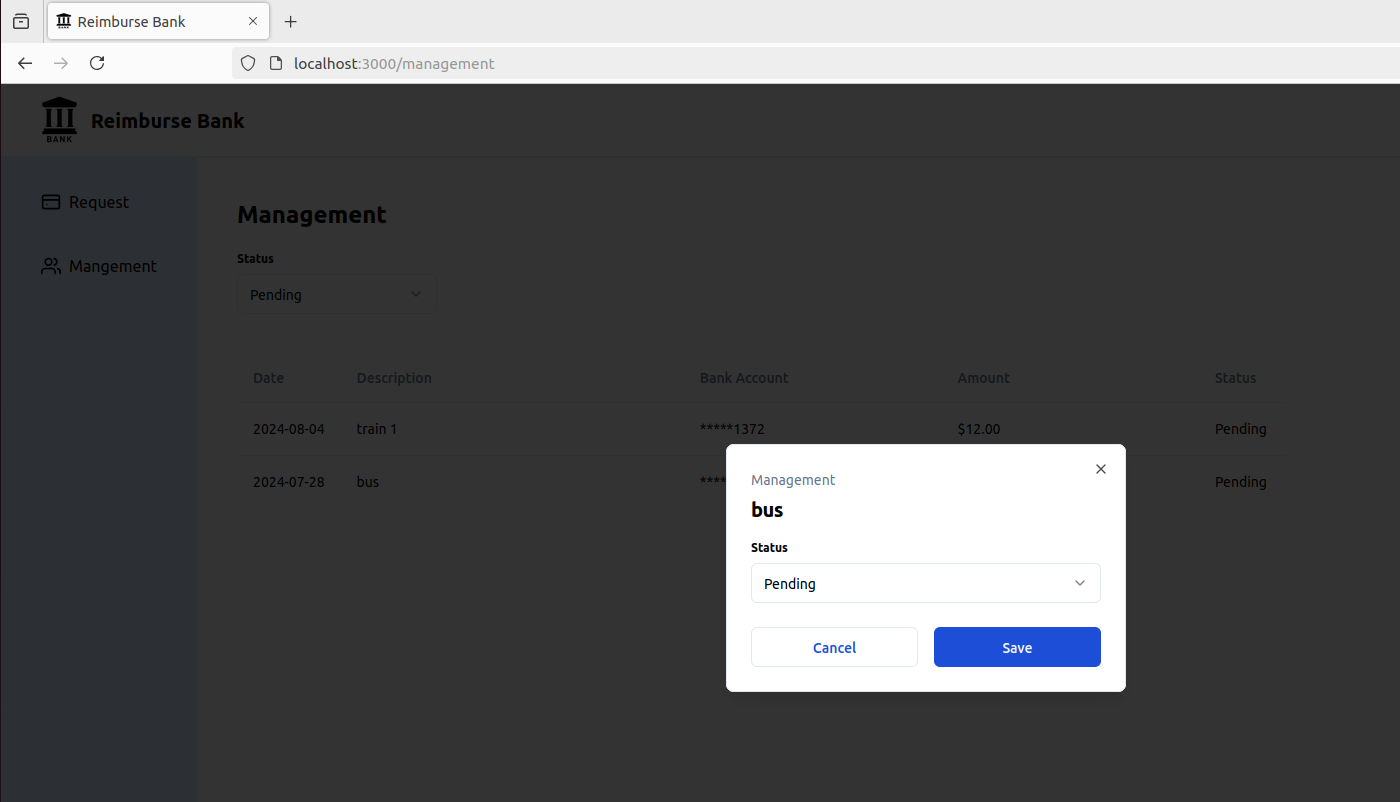Open the Status dropdown in the dialog
This screenshot has height=802, width=1400.
pyautogui.click(x=925, y=583)
